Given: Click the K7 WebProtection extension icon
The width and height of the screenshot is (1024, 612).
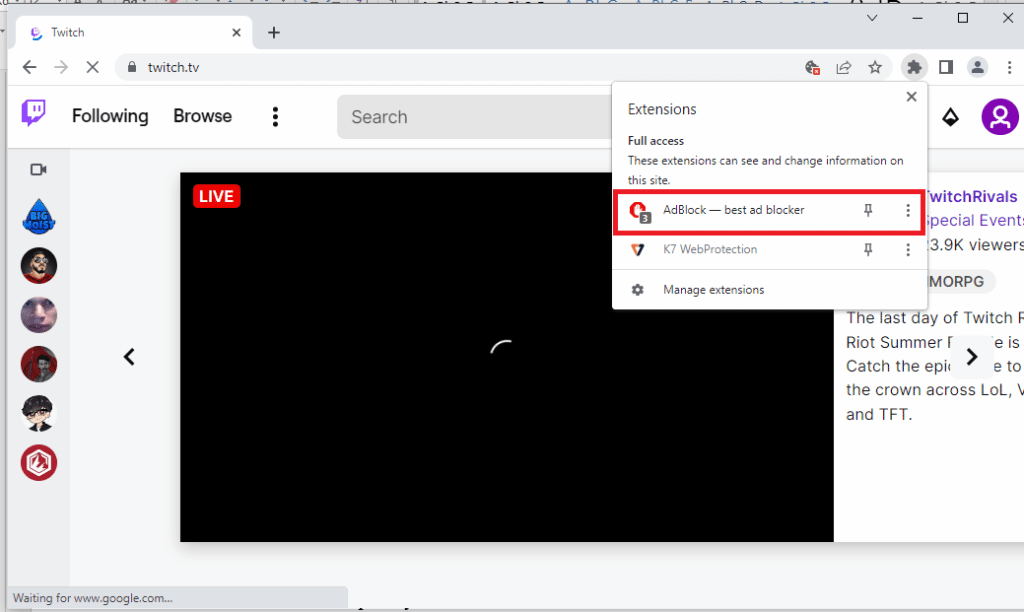Looking at the screenshot, I should coord(637,250).
